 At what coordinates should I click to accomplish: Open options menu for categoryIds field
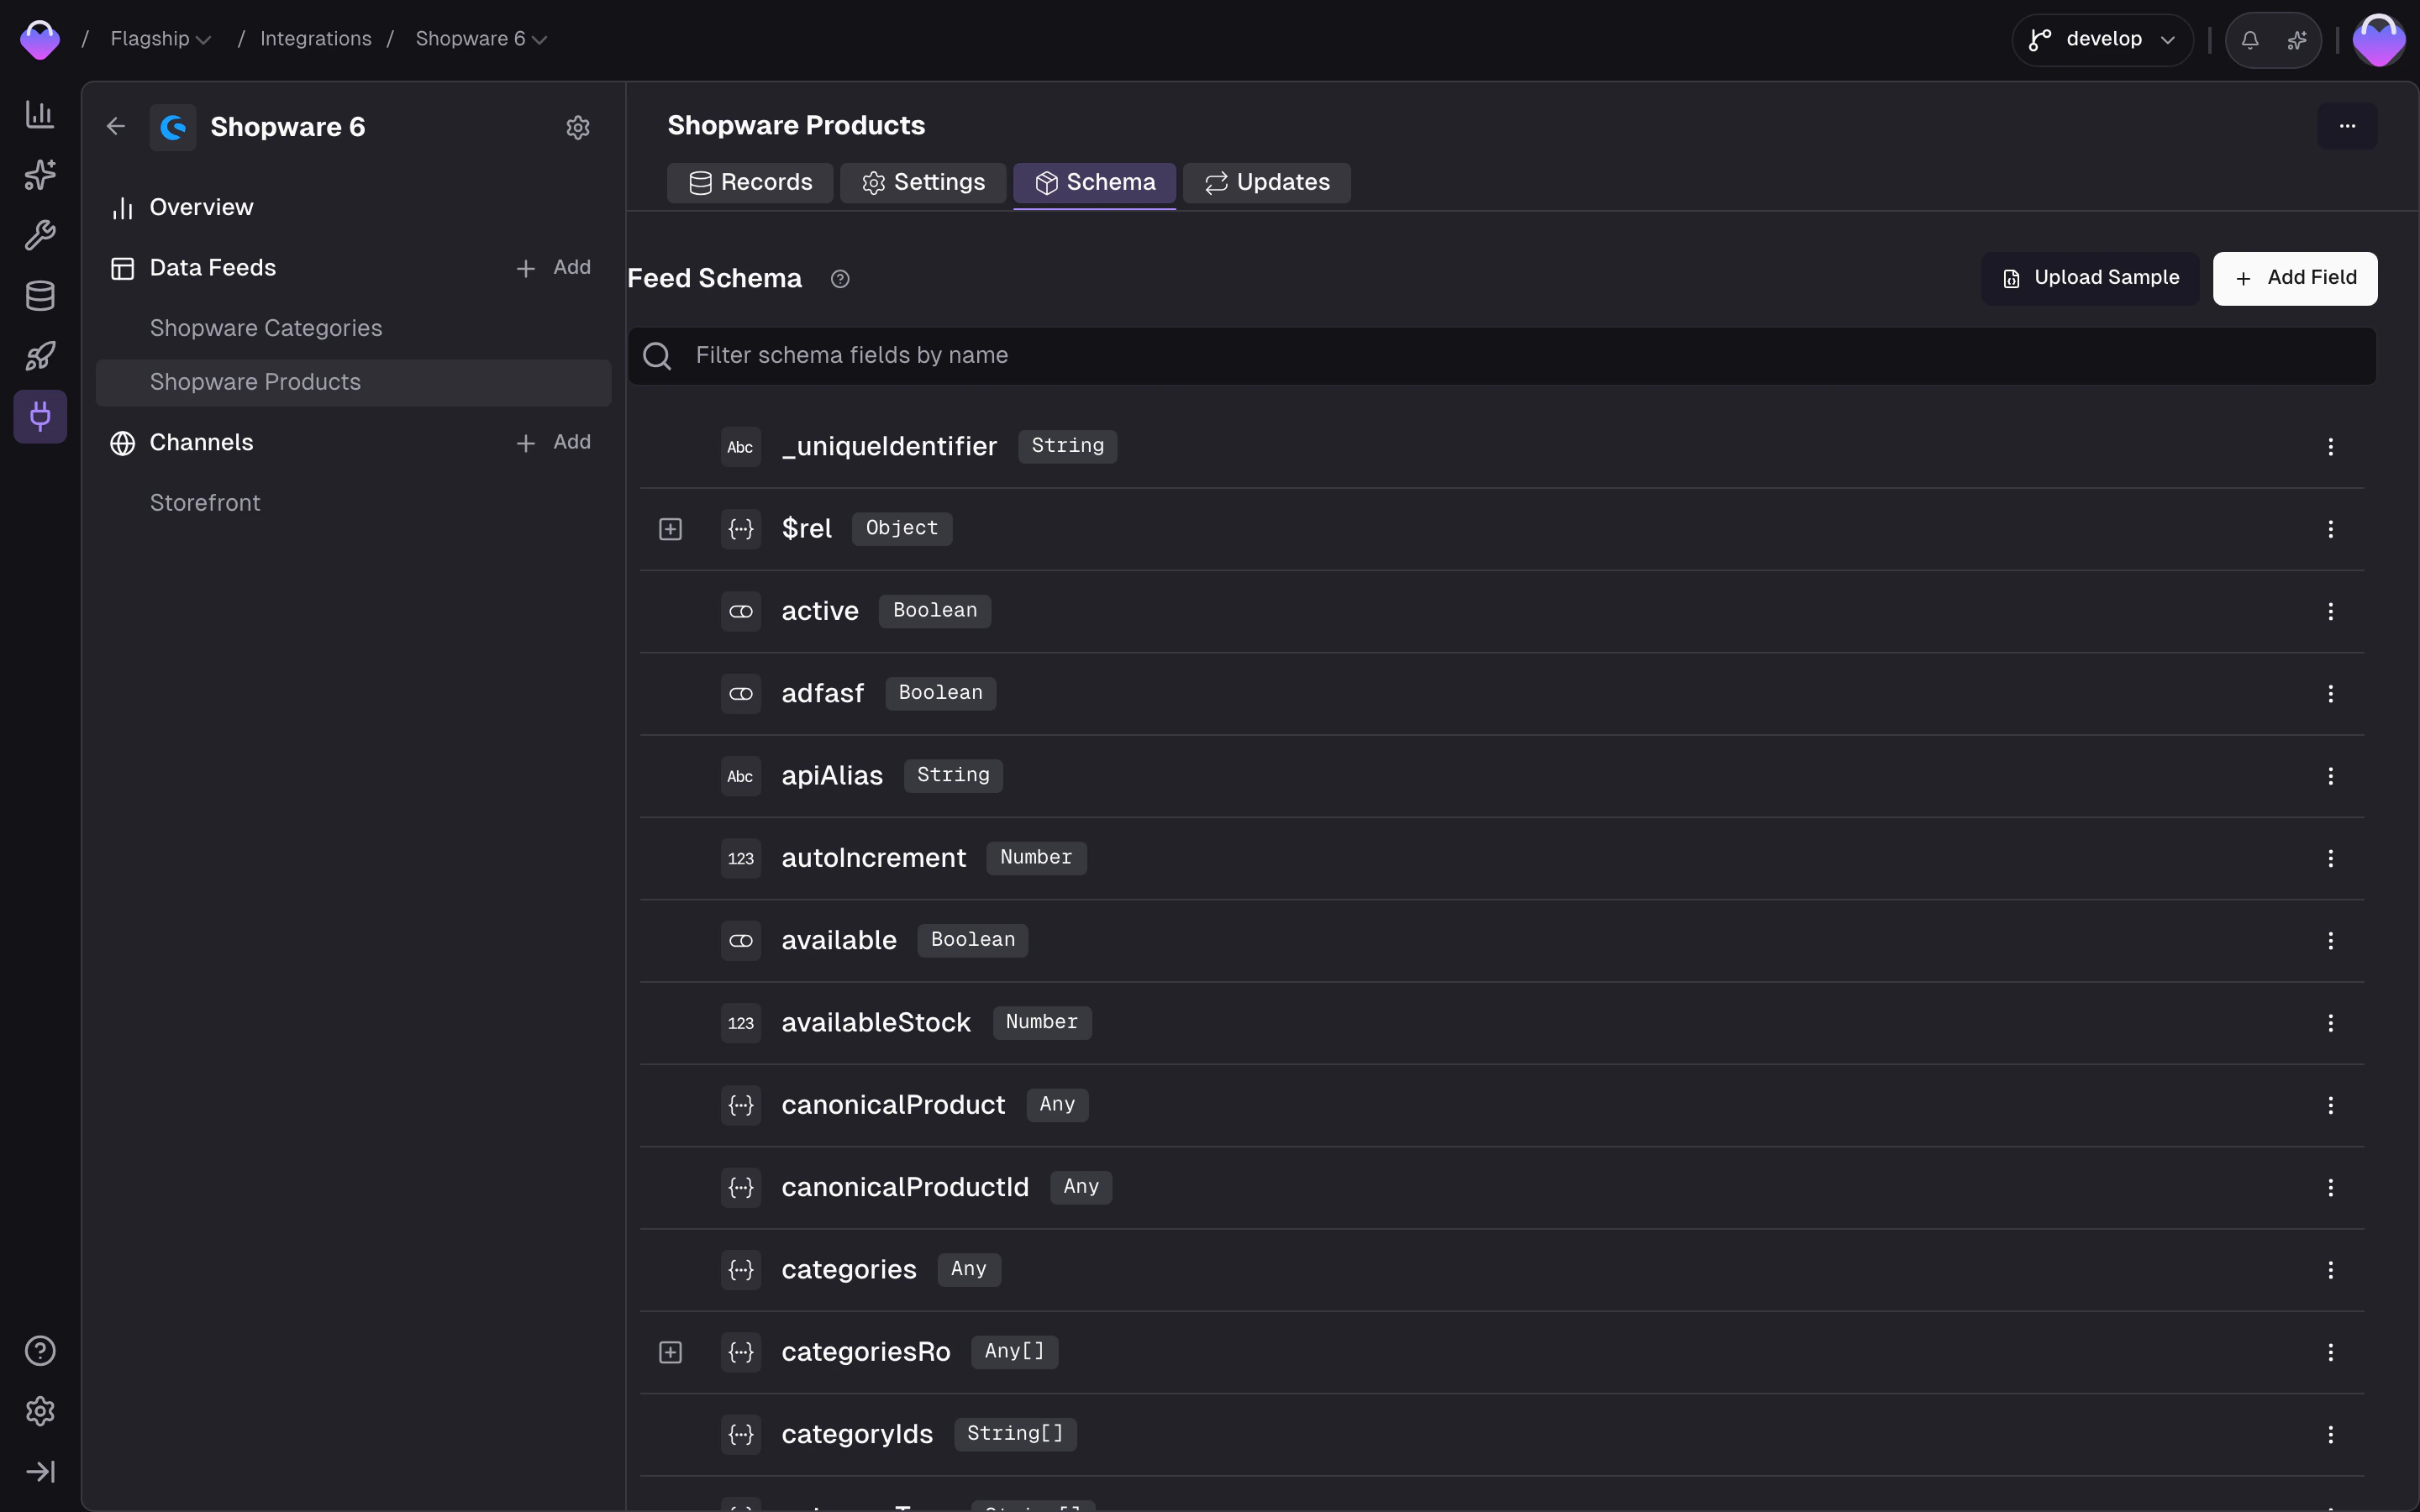[x=2330, y=1435]
